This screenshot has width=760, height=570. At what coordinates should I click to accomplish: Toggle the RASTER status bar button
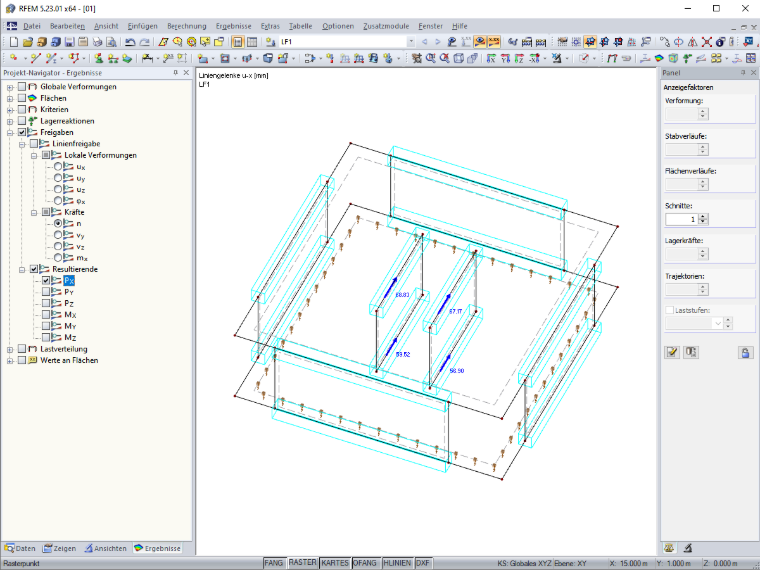[x=302, y=563]
